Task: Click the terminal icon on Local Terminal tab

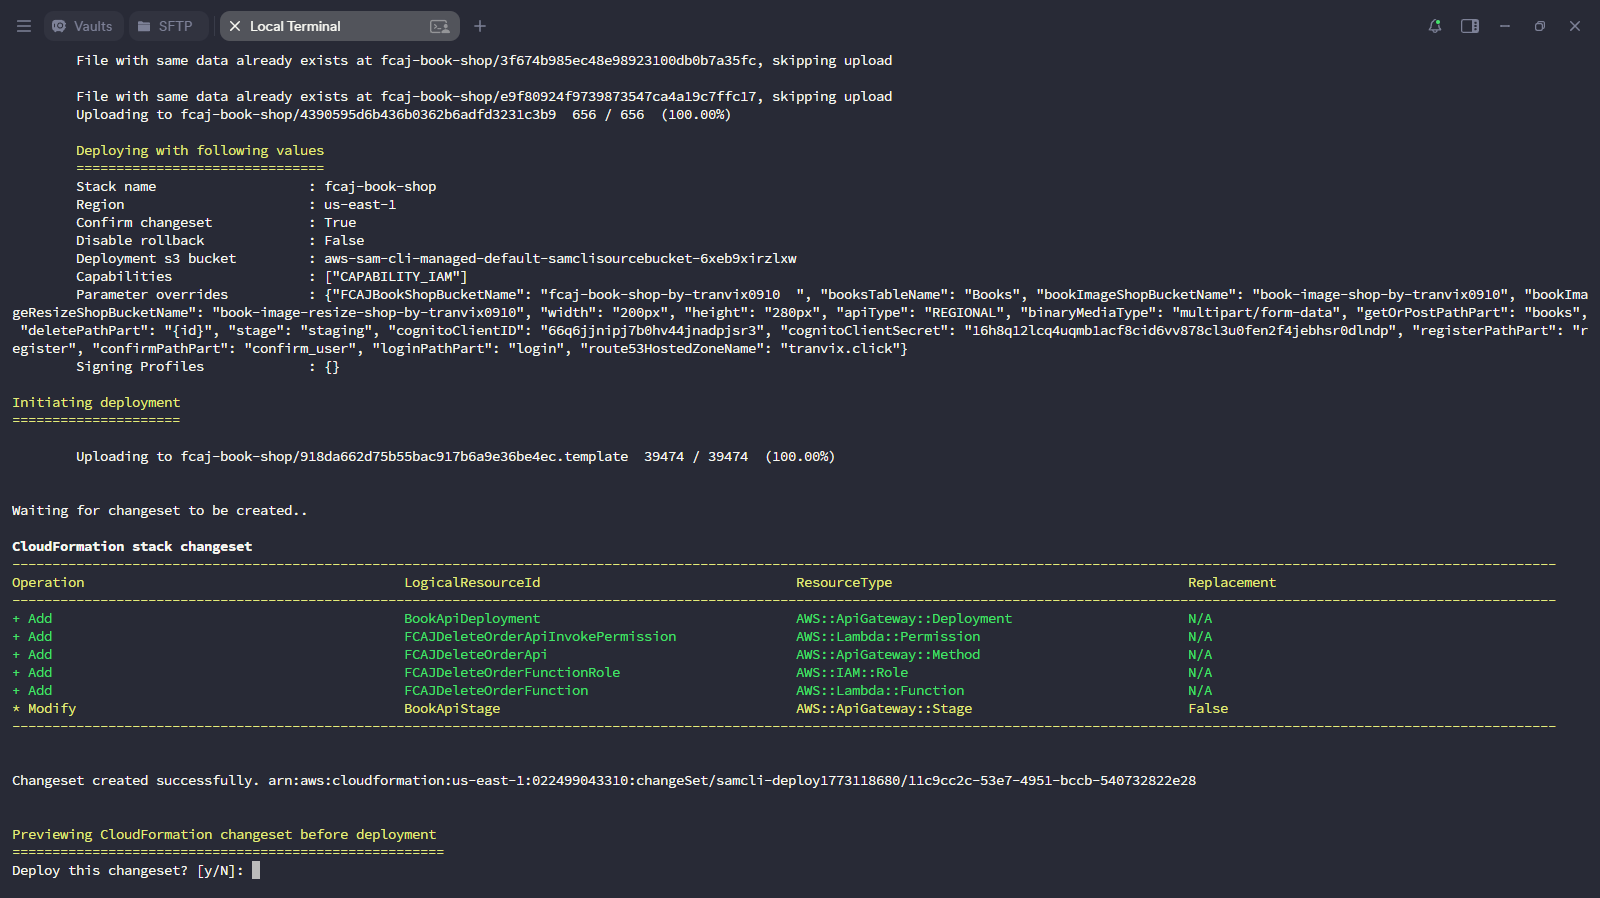Action: click(x=439, y=26)
